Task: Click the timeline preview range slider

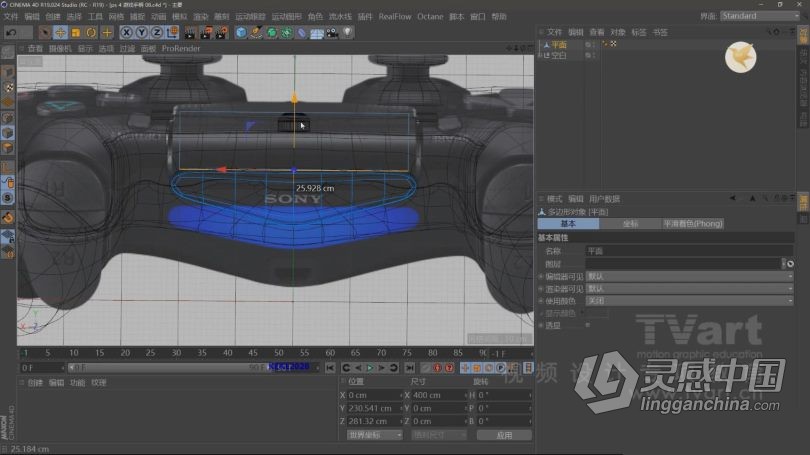Action: click(x=168, y=368)
